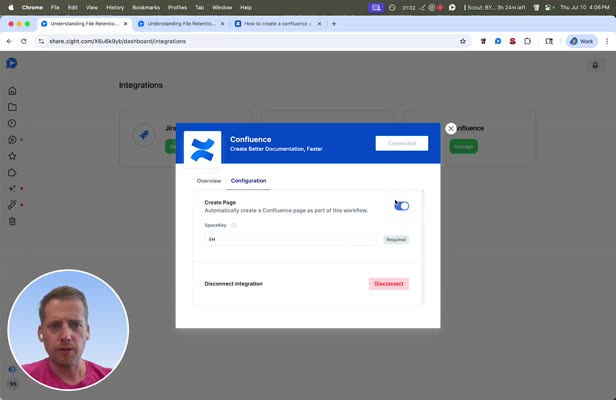Click the Confluence logo in dialog
Screen dimensions: 616x400
tap(202, 149)
